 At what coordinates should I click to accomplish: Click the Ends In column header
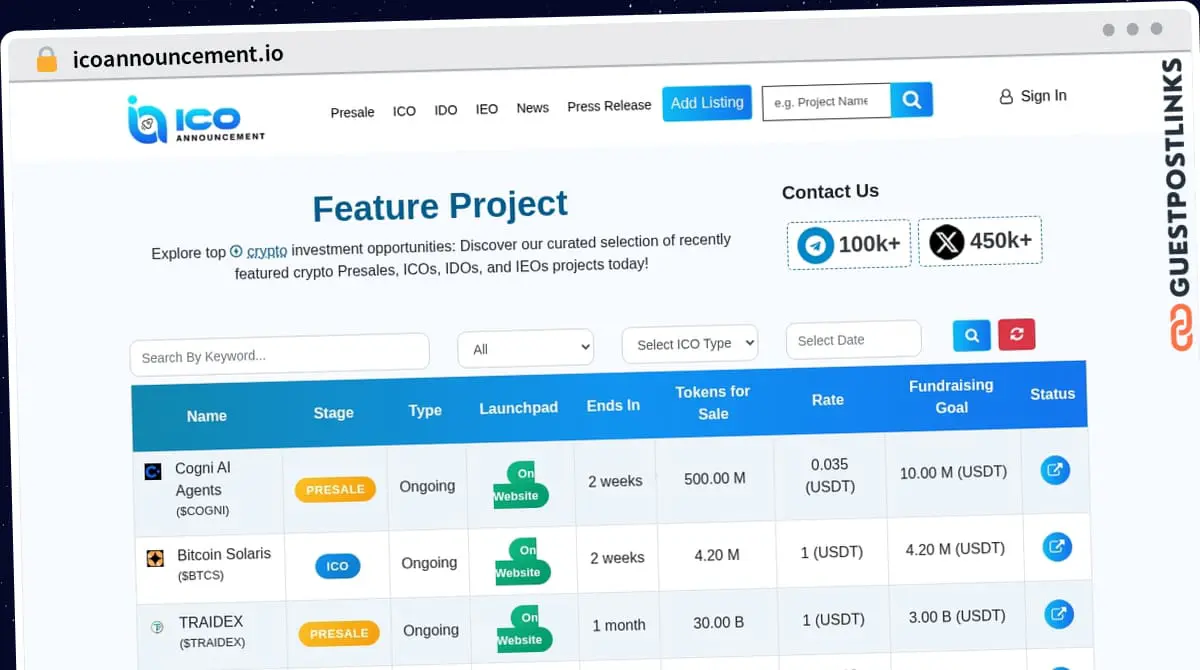[x=613, y=405]
